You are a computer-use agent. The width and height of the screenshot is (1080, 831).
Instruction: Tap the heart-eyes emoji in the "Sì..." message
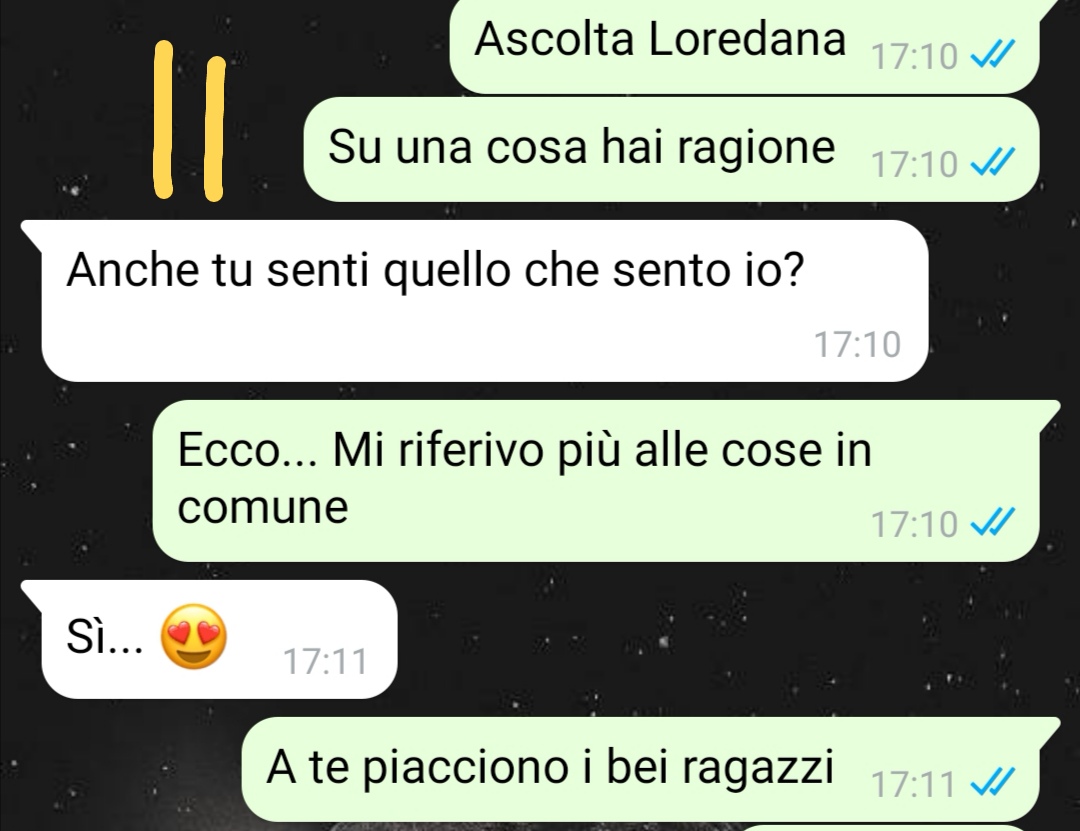(194, 636)
